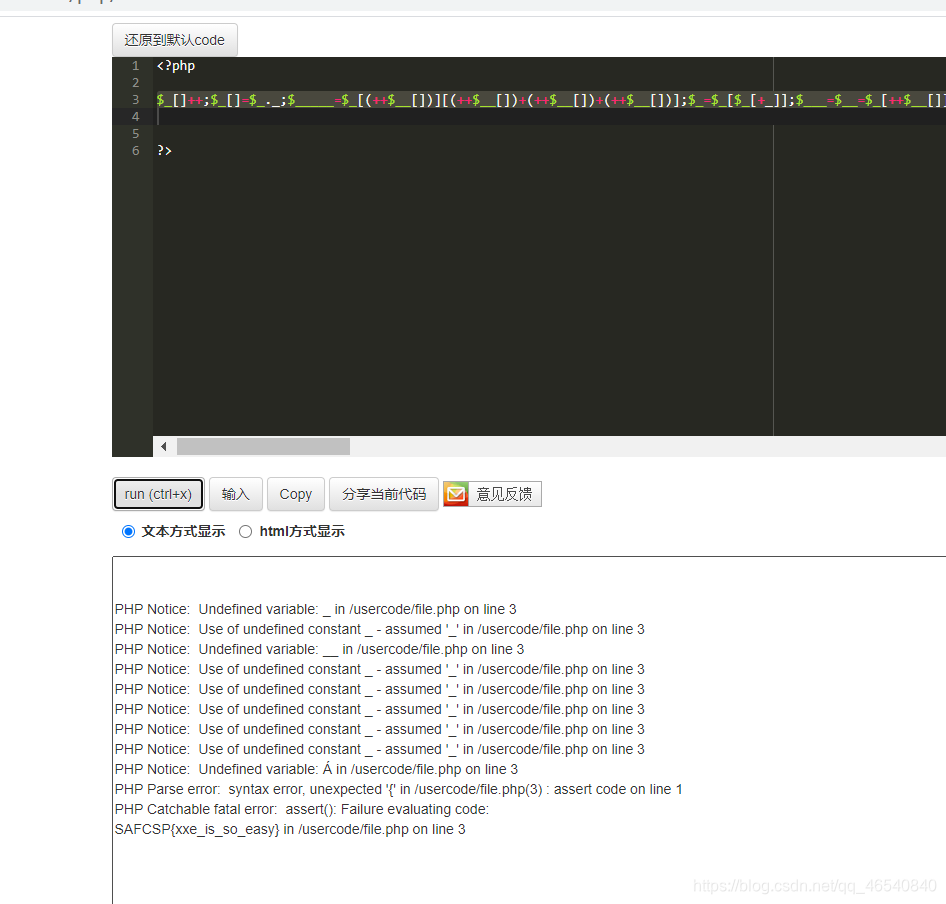Place cursor on the <?php line
This screenshot has width=946, height=904.
[x=176, y=66]
